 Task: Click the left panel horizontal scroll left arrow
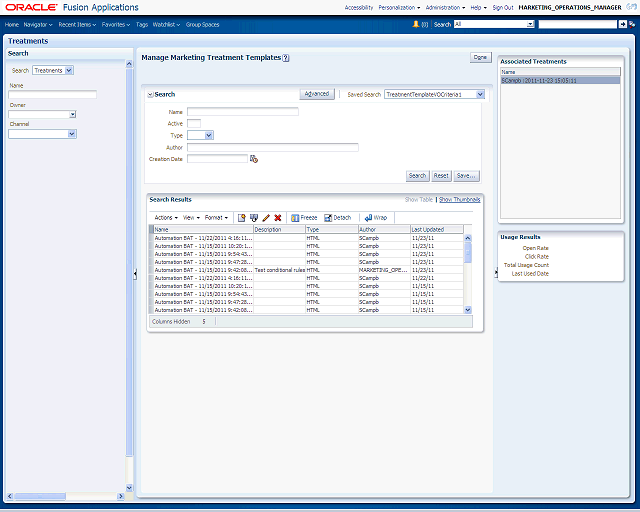tap(10, 496)
